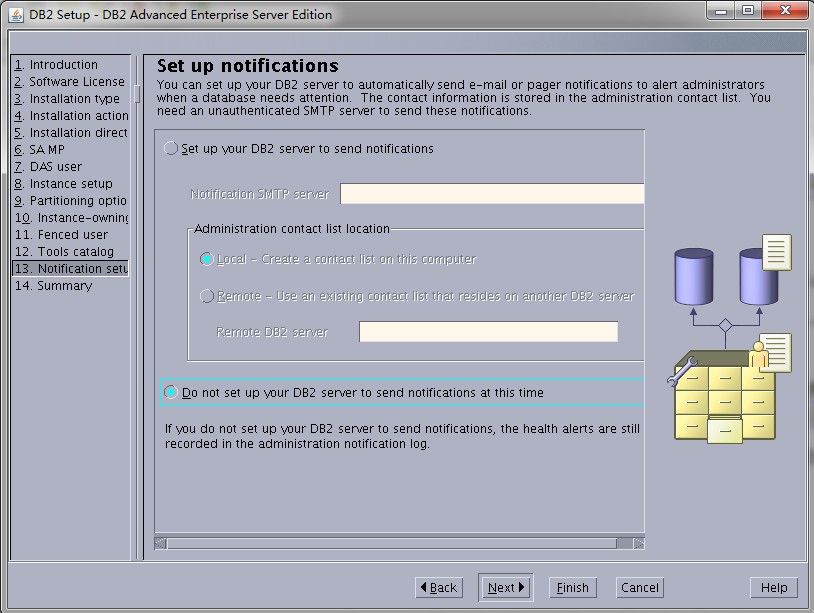This screenshot has height=613, width=814.
Task: Close the DB2 Setup window
Action: click(785, 10)
